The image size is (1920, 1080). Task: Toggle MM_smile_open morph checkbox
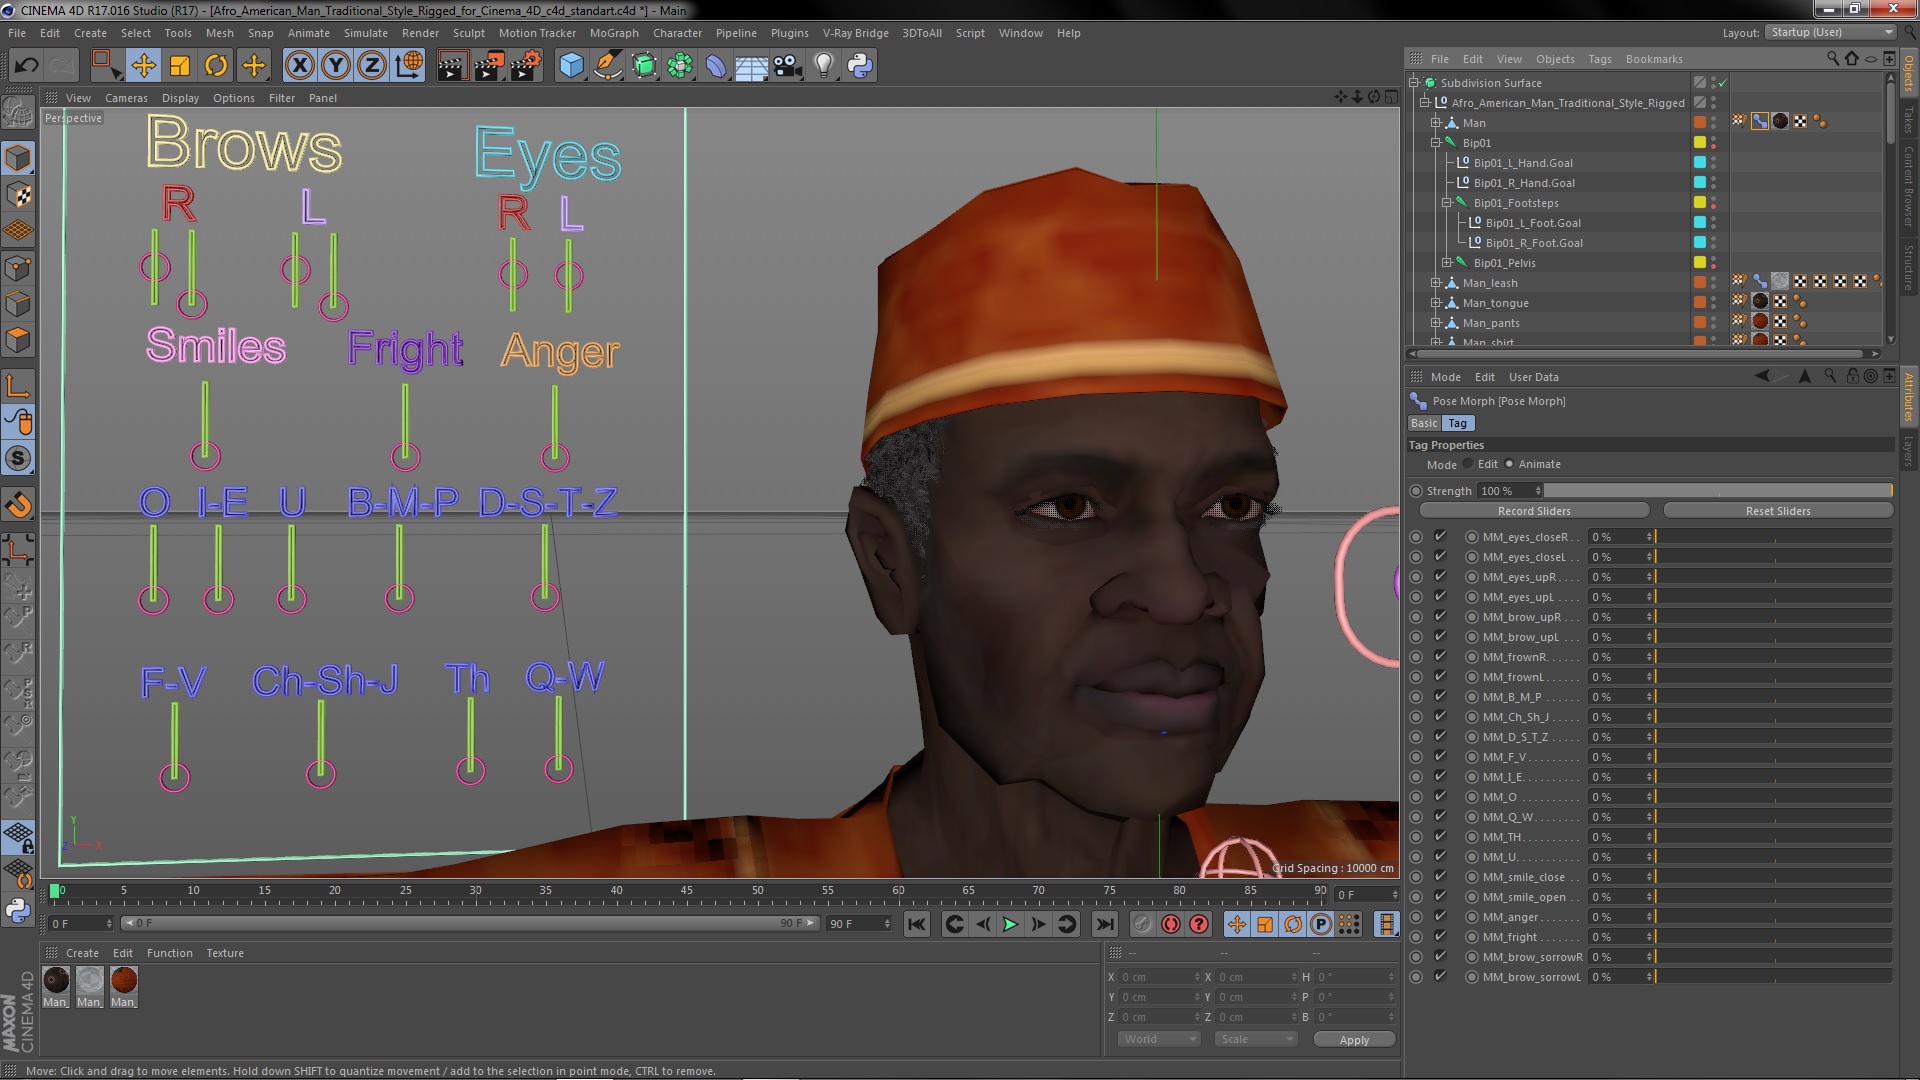(x=1440, y=897)
